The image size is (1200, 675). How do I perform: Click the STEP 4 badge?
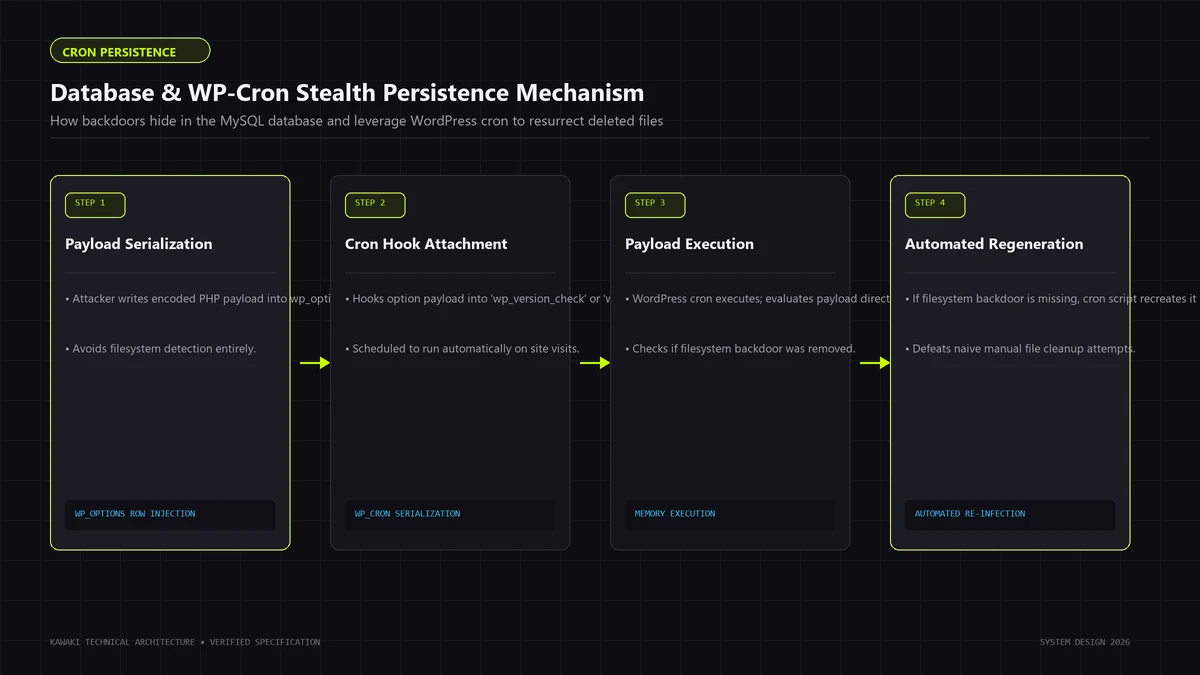[935, 205]
